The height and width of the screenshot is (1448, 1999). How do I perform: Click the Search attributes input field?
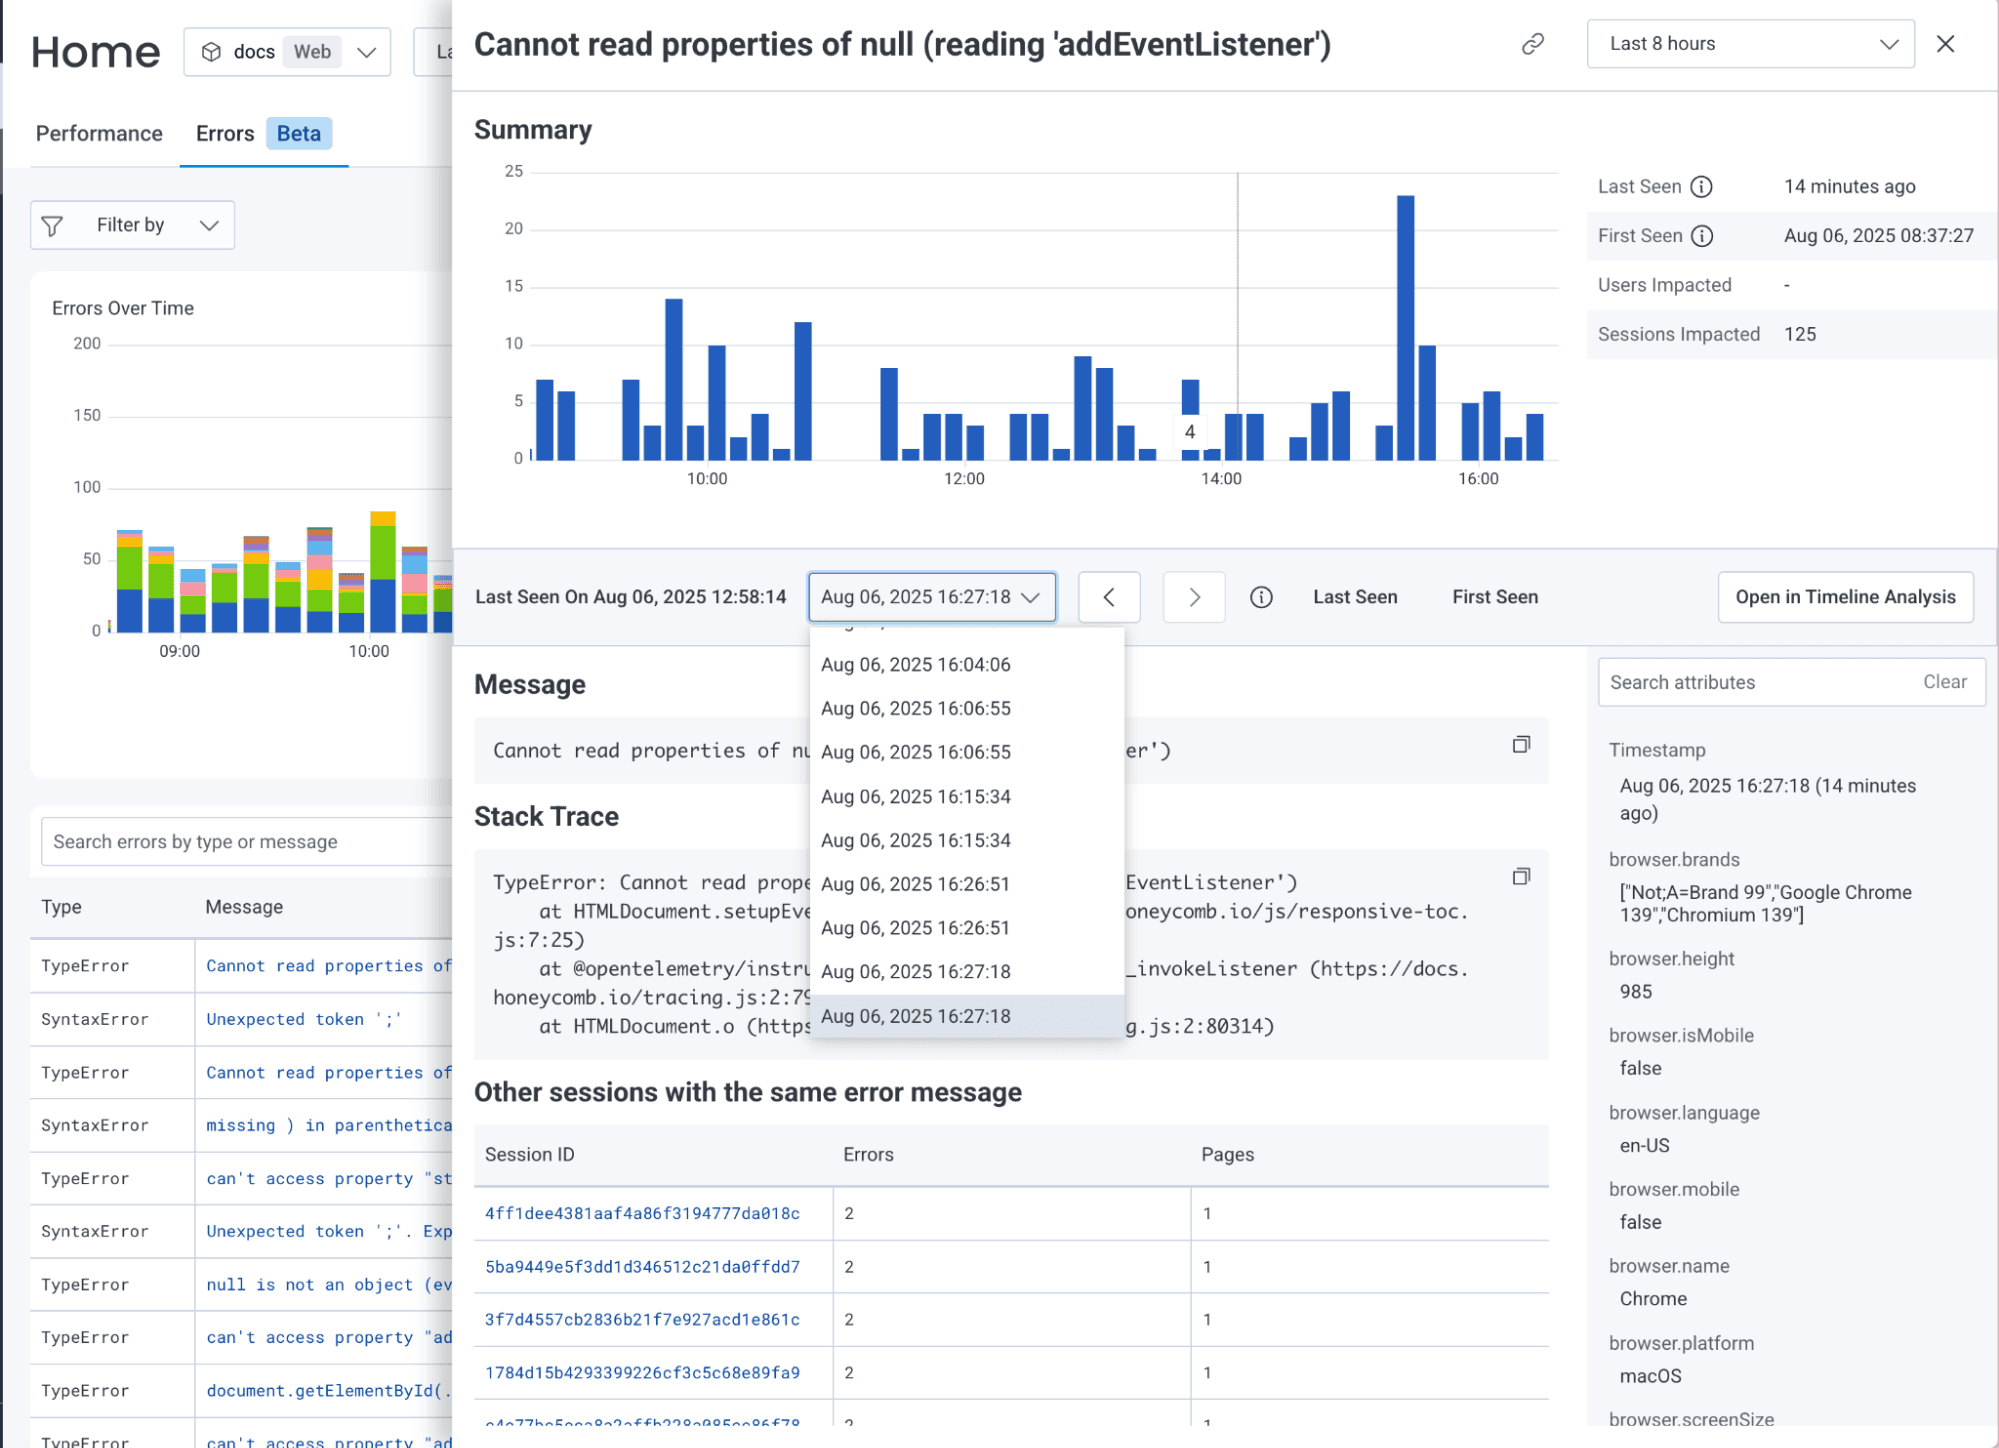1755,682
